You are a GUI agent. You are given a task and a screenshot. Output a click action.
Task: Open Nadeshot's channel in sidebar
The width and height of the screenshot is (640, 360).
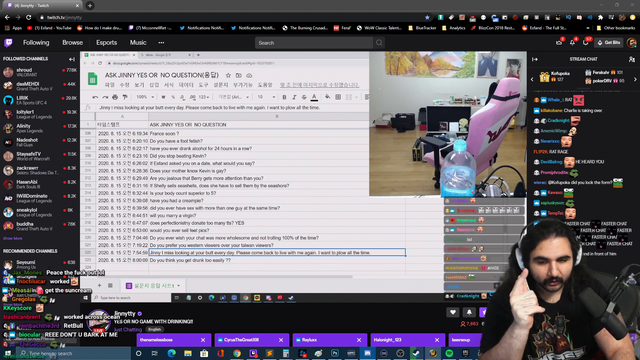tap(40, 142)
